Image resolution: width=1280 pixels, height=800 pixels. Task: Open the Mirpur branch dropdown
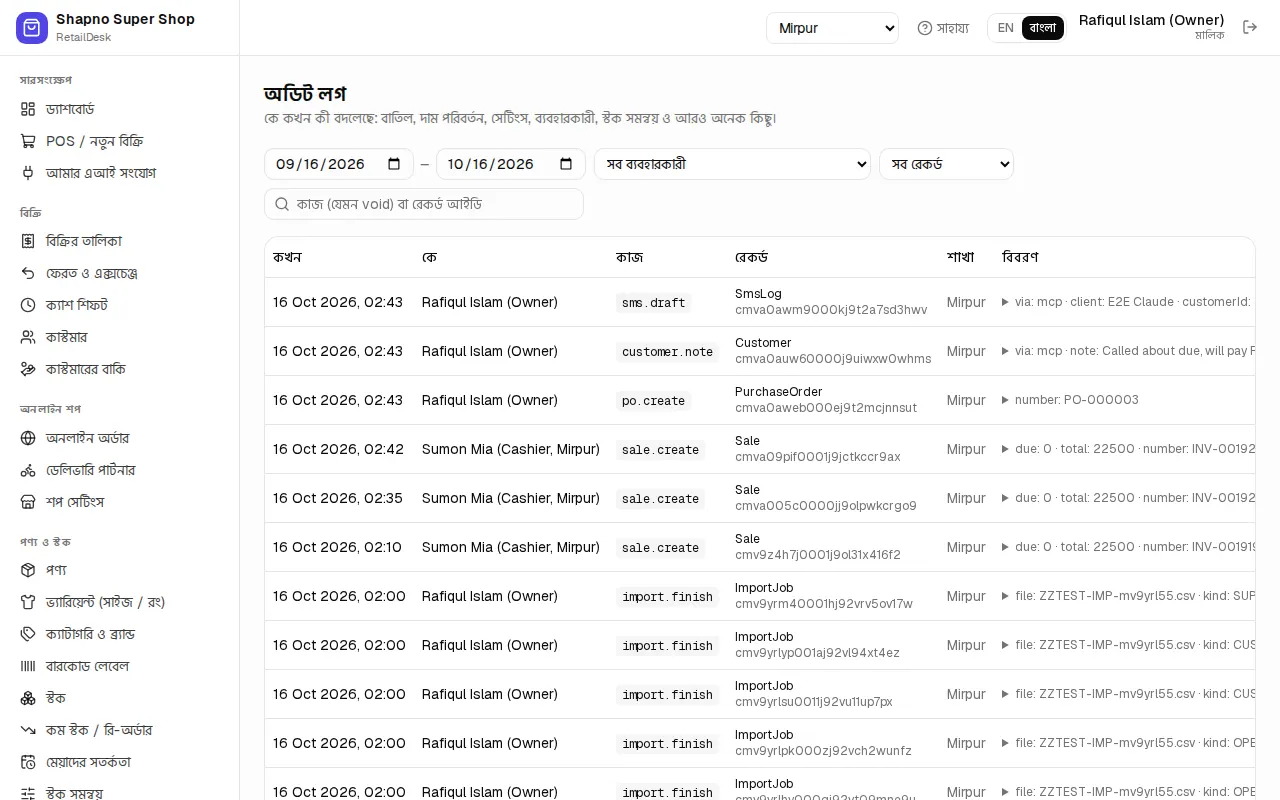[x=832, y=28]
